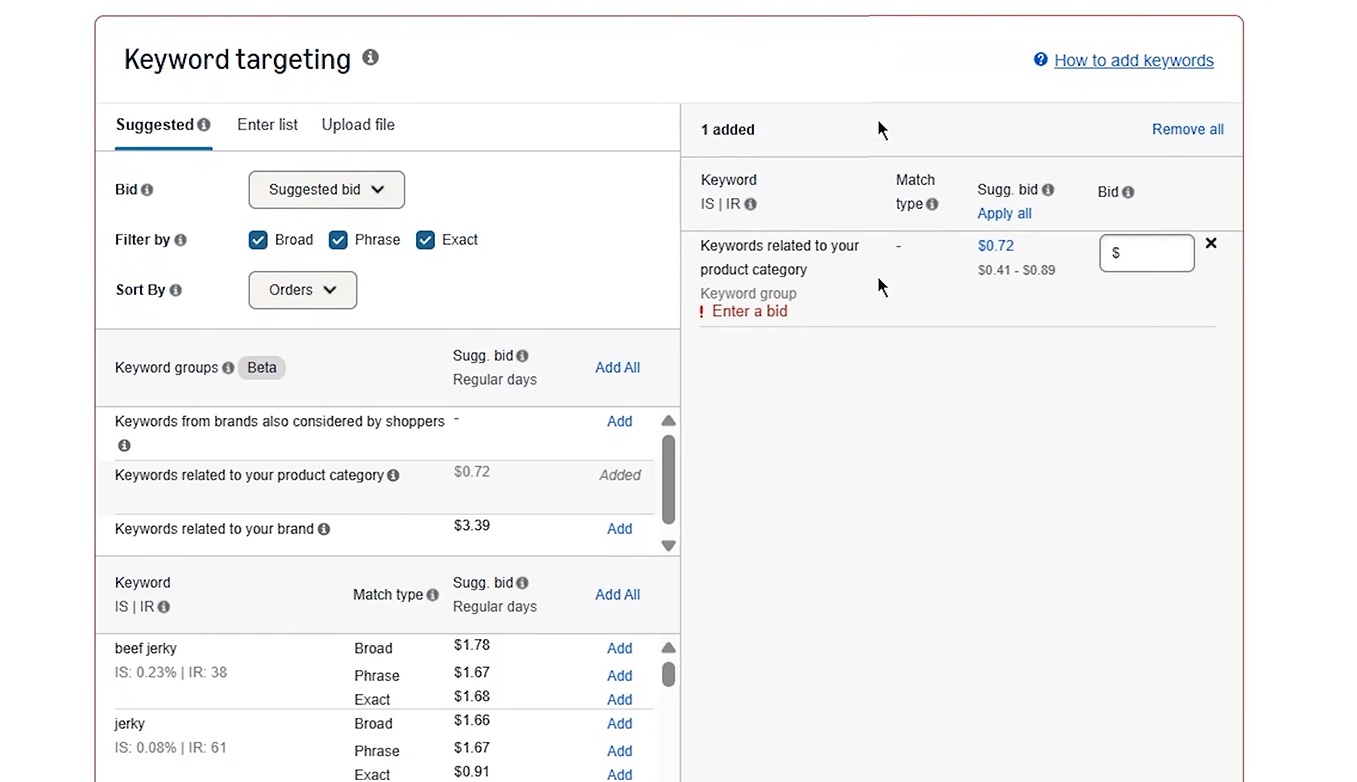Click Apply all suggested bids
The width and height of the screenshot is (1357, 782).
pos(1004,214)
